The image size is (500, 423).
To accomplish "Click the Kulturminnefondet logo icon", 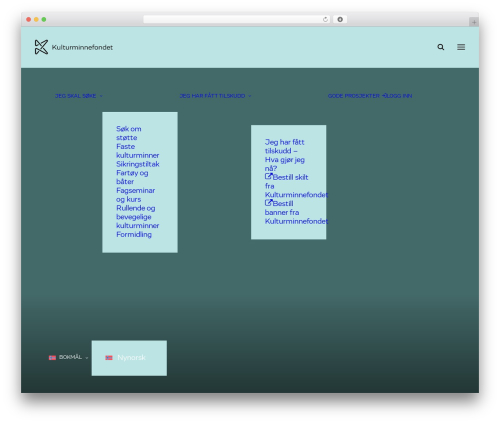I will [41, 47].
